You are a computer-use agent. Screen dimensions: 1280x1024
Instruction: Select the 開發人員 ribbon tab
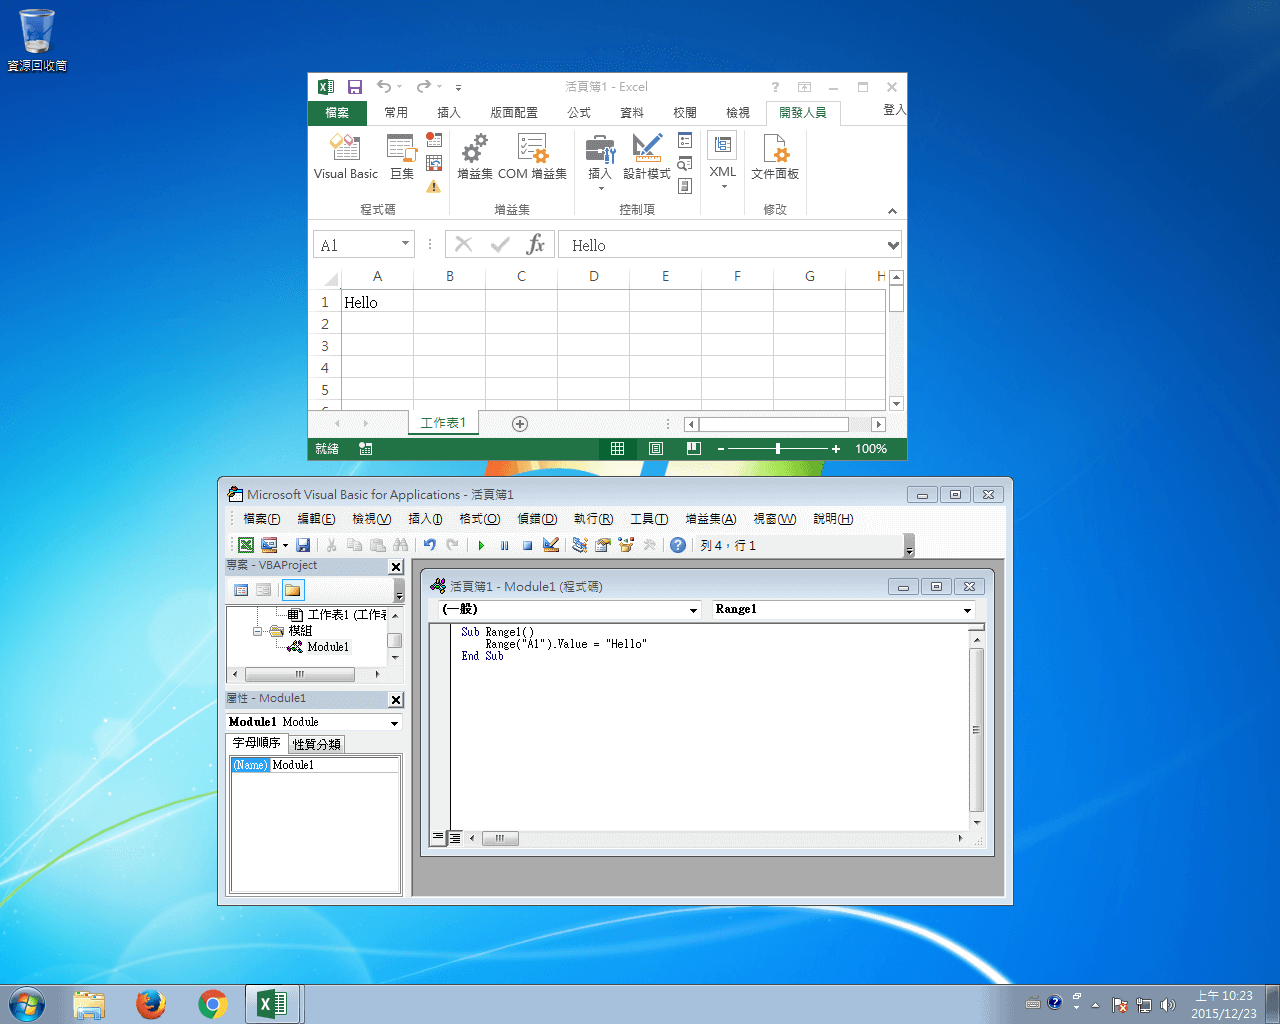[803, 112]
